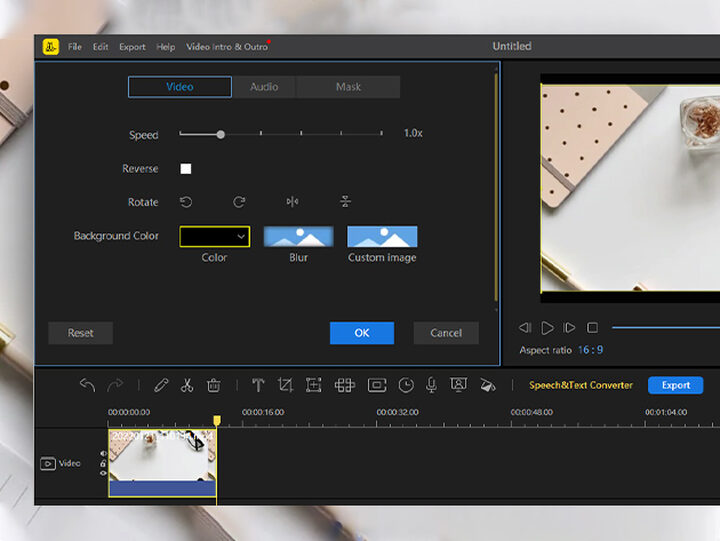Switch to the Audio tab
This screenshot has height=541, width=720.
click(264, 87)
